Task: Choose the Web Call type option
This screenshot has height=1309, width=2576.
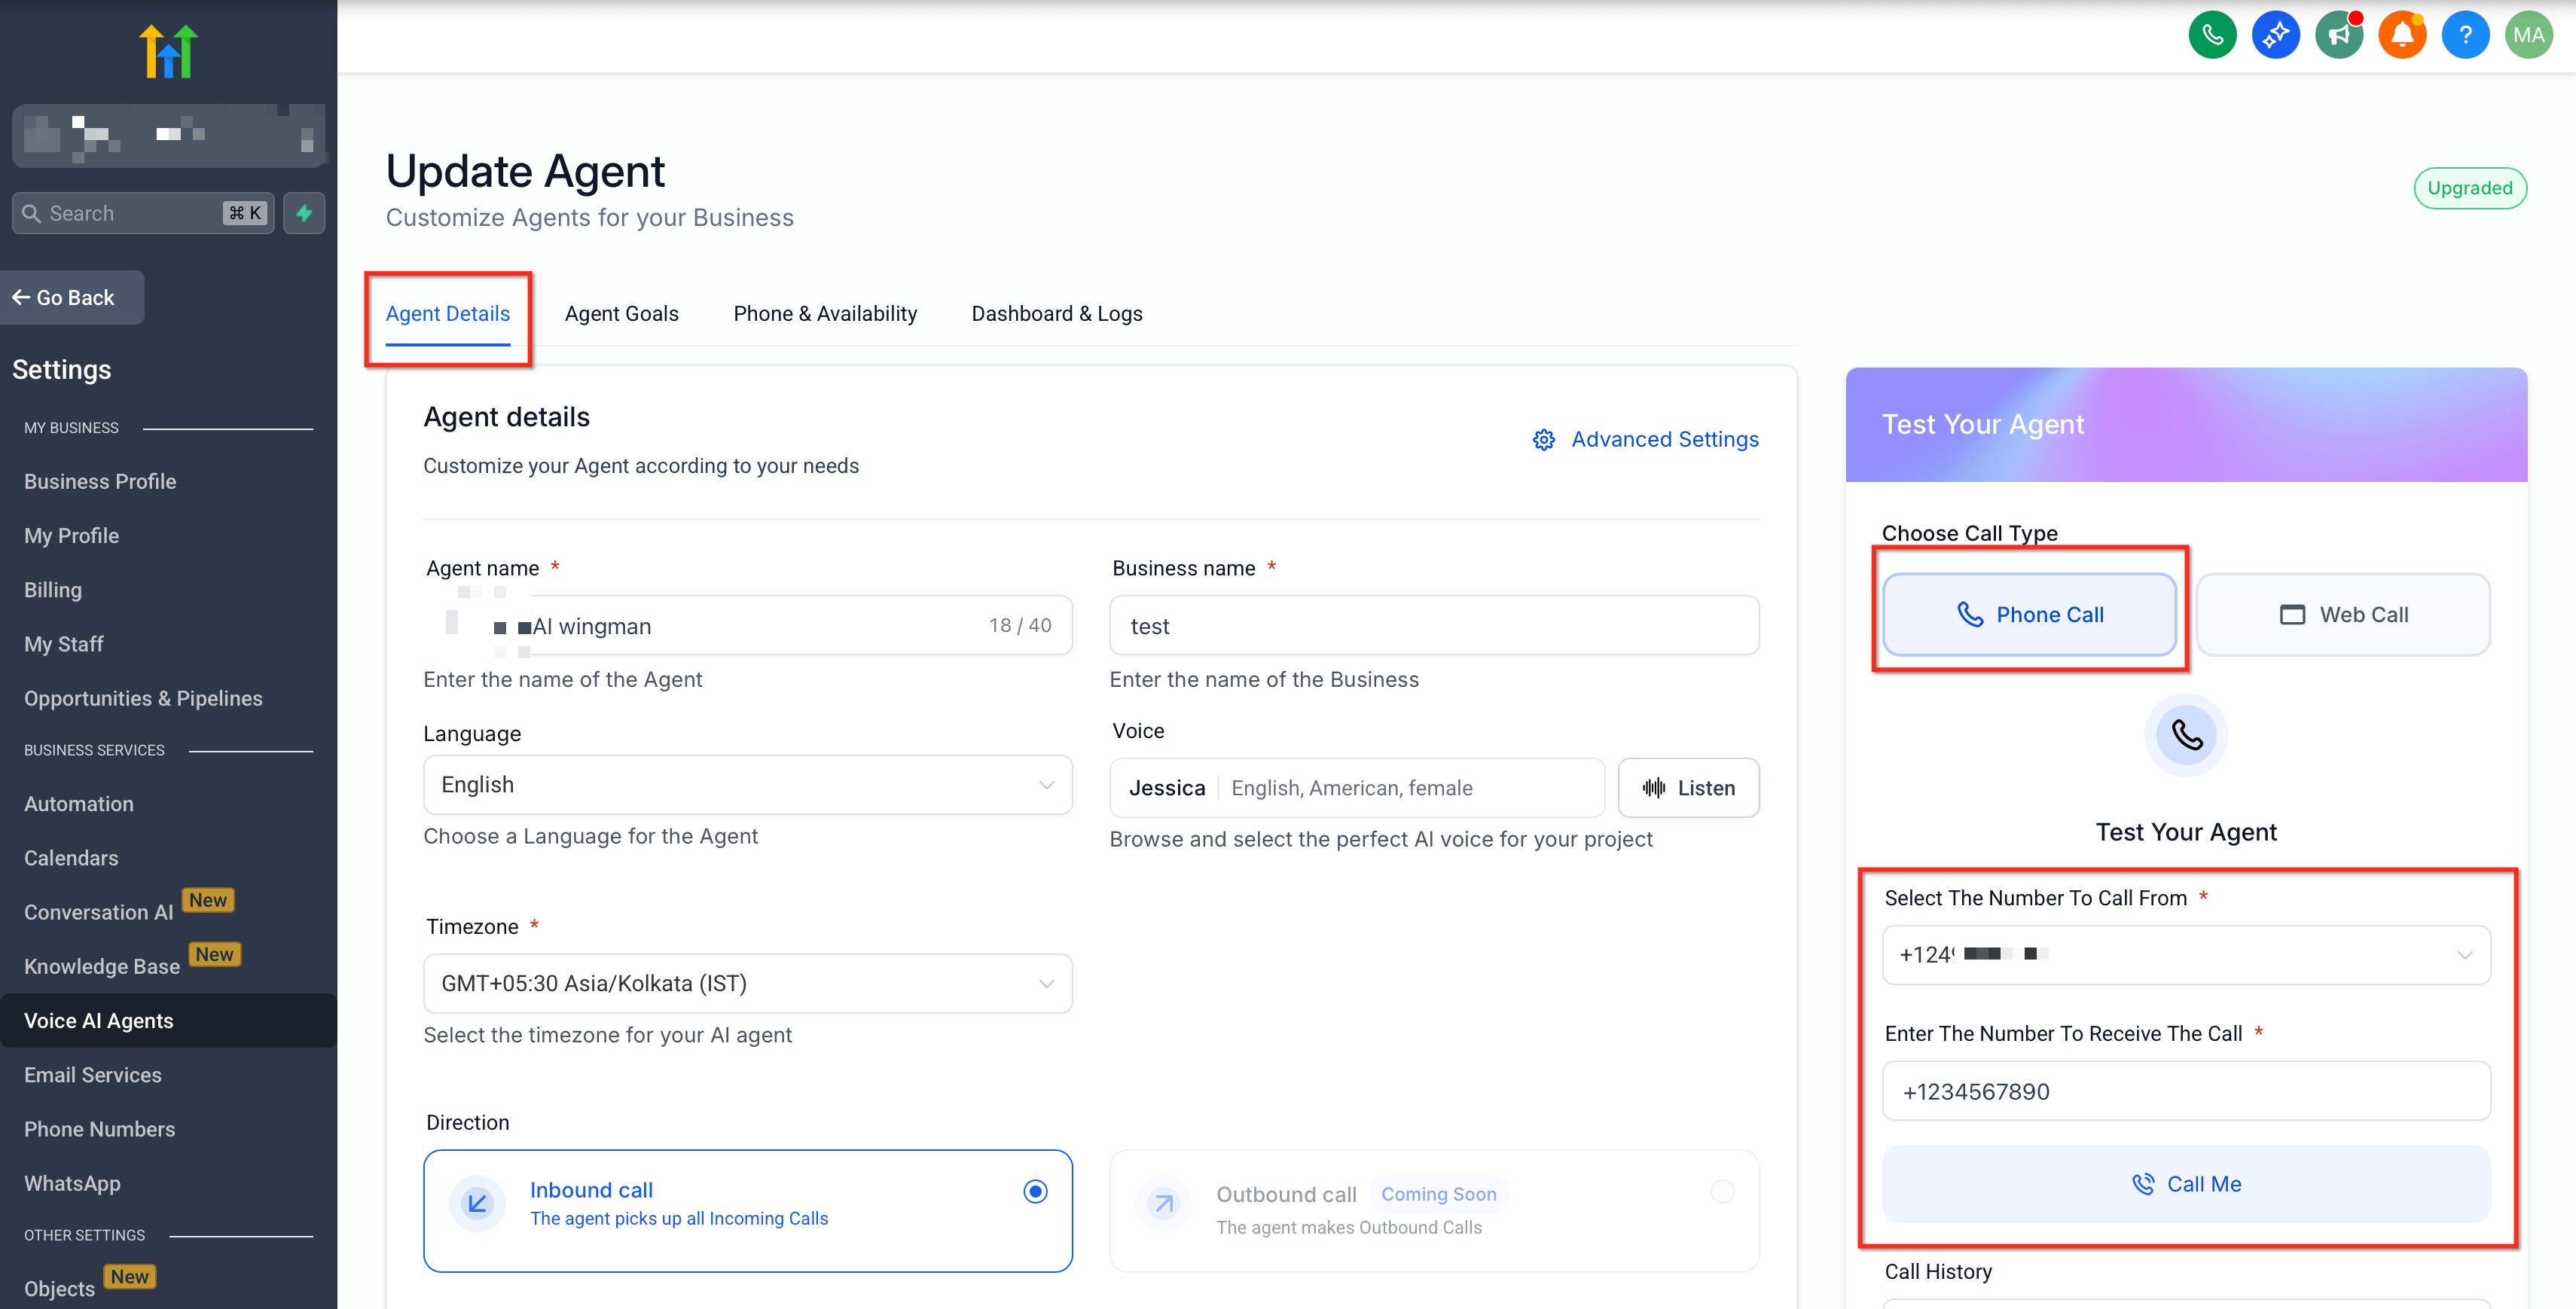Action: (2343, 614)
